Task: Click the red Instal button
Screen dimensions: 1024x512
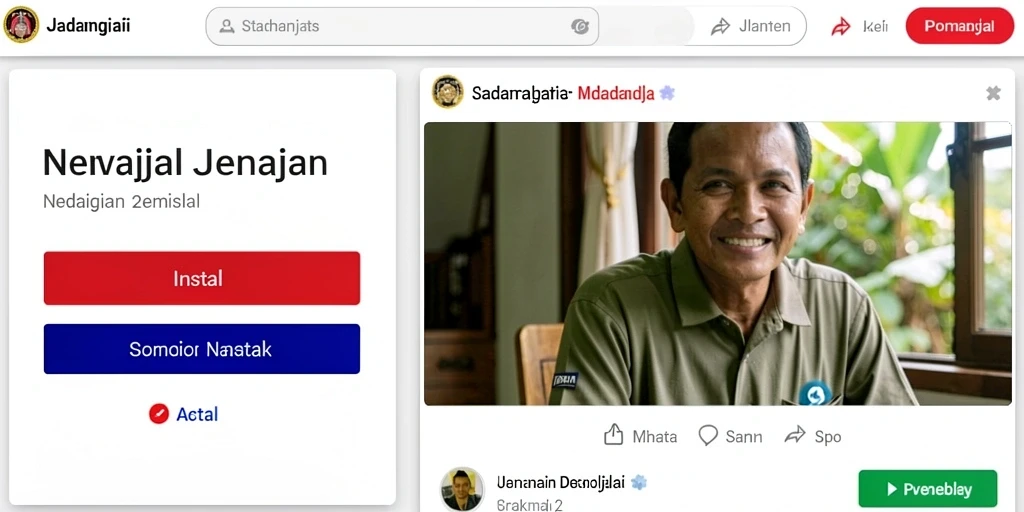Action: [202, 278]
